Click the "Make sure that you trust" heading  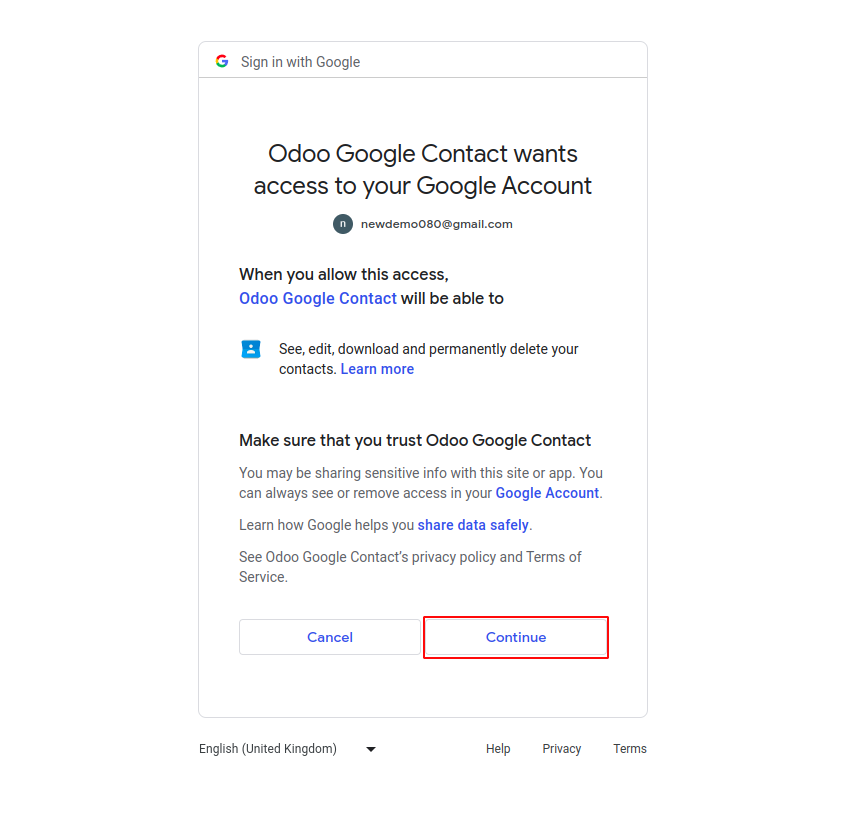[x=415, y=440]
